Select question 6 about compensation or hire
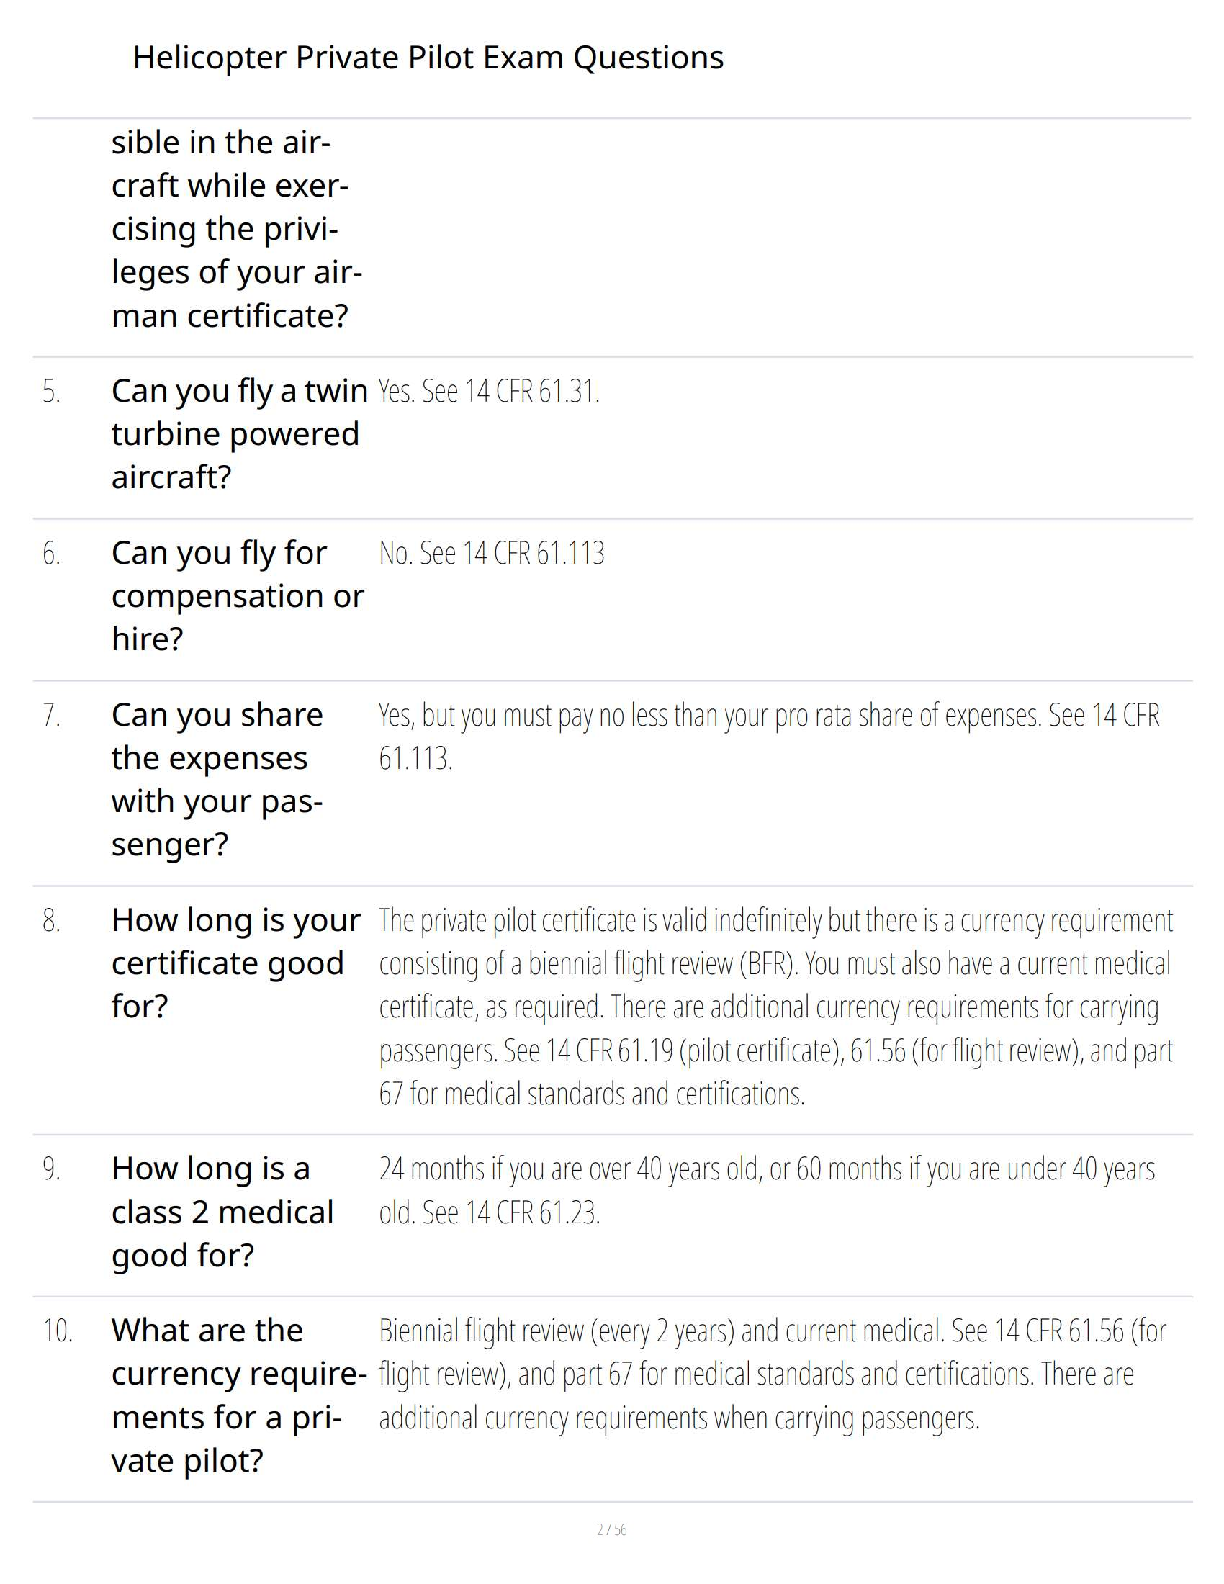This screenshot has height=1584, width=1224. click(238, 596)
